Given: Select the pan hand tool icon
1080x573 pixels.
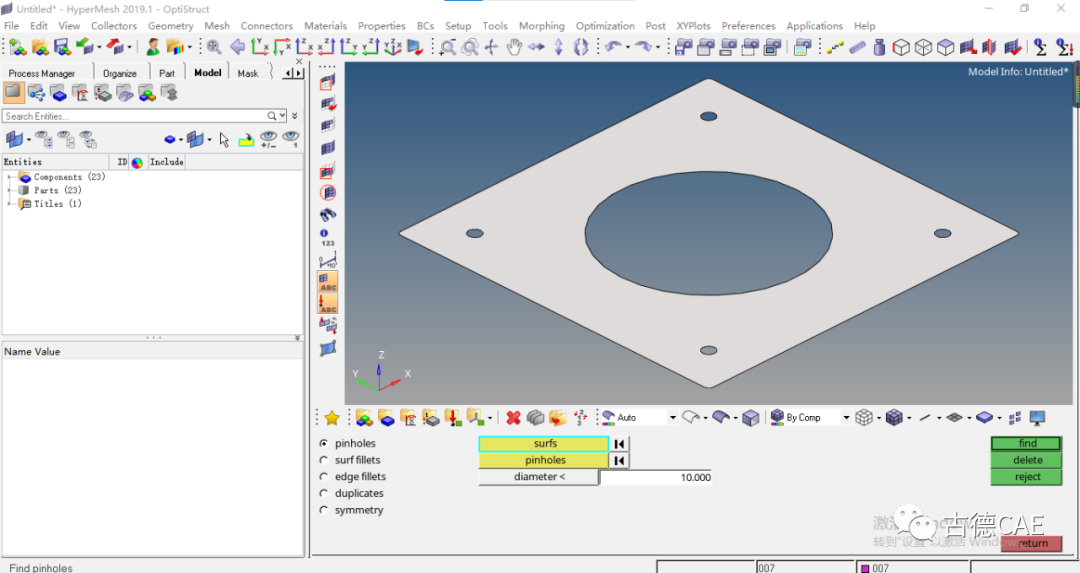Looking at the screenshot, I should click(x=515, y=47).
